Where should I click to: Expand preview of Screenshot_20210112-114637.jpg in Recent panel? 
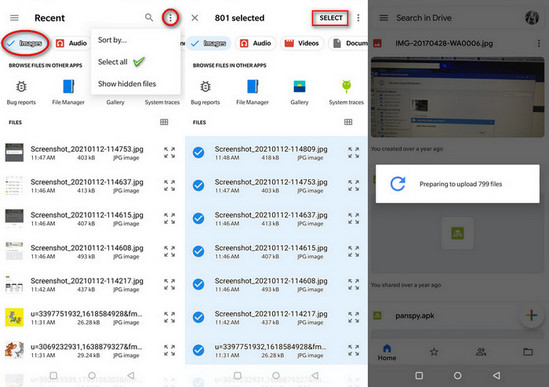click(169, 185)
